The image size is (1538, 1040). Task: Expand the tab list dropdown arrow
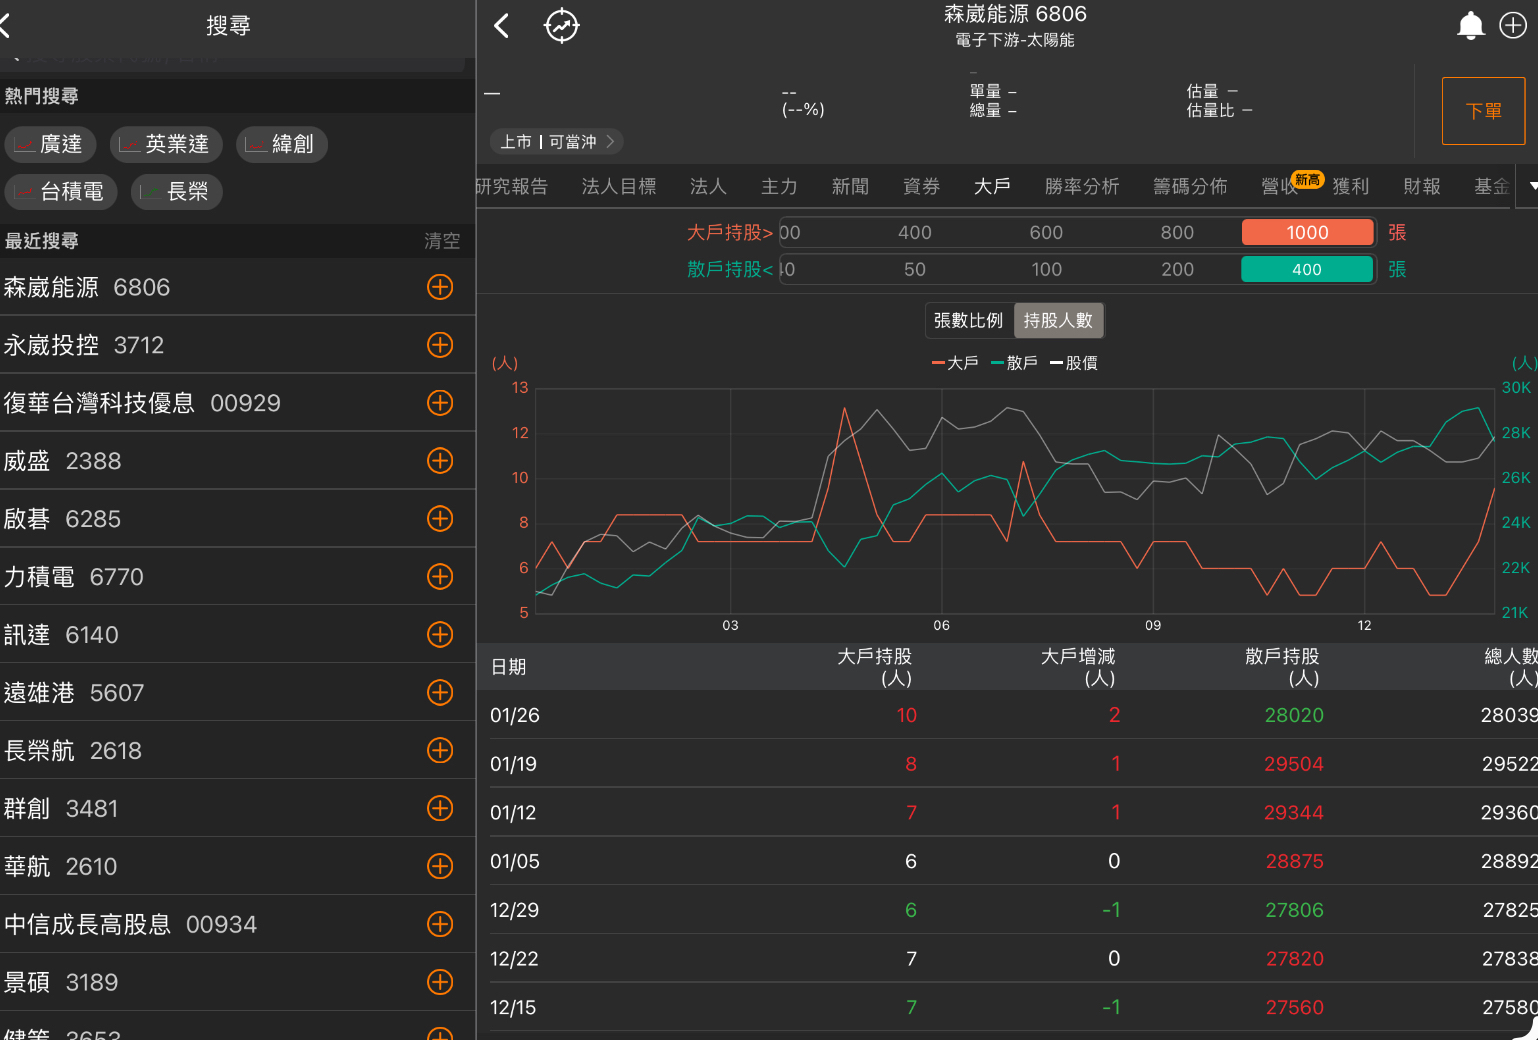point(1532,187)
